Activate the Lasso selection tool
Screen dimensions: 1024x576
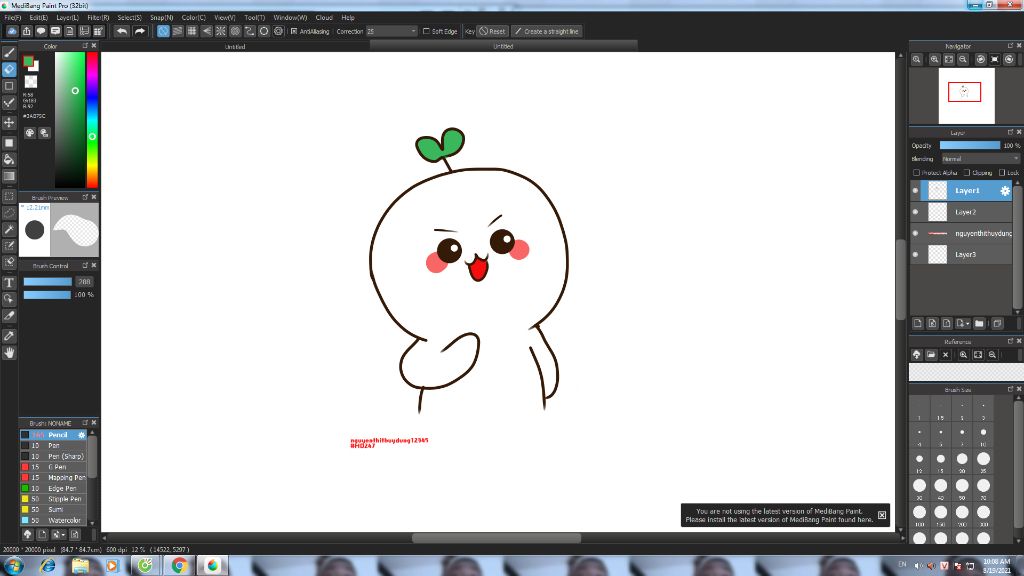[x=9, y=213]
